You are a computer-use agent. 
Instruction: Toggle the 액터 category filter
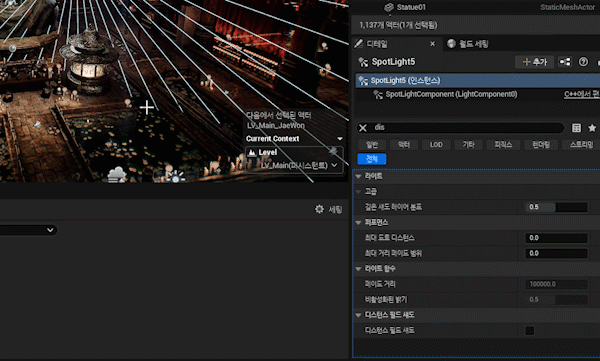point(404,144)
